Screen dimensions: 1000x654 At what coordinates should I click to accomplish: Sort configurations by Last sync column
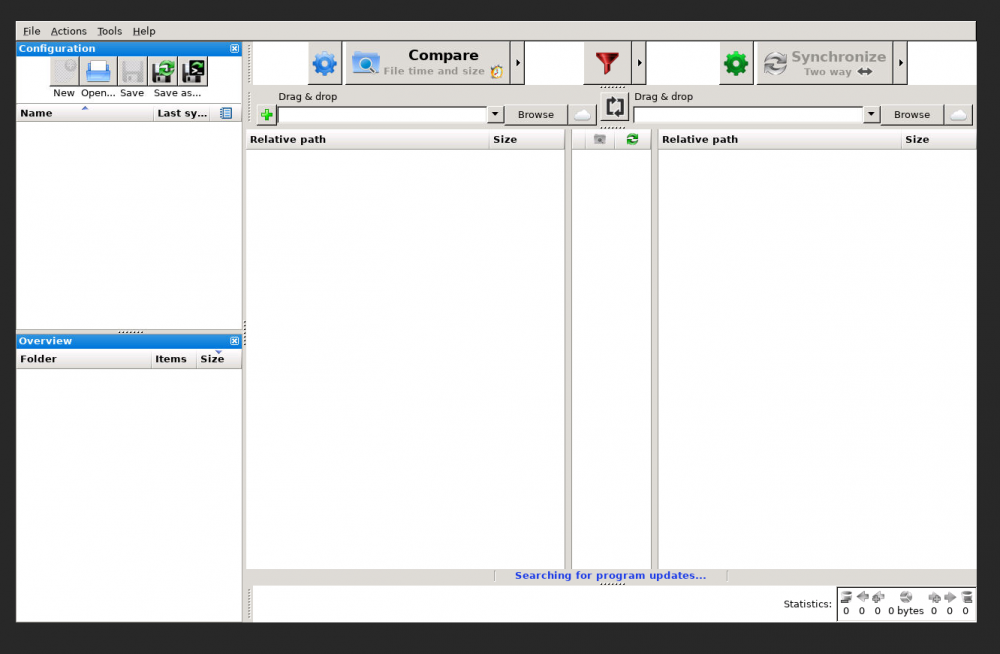(182, 114)
